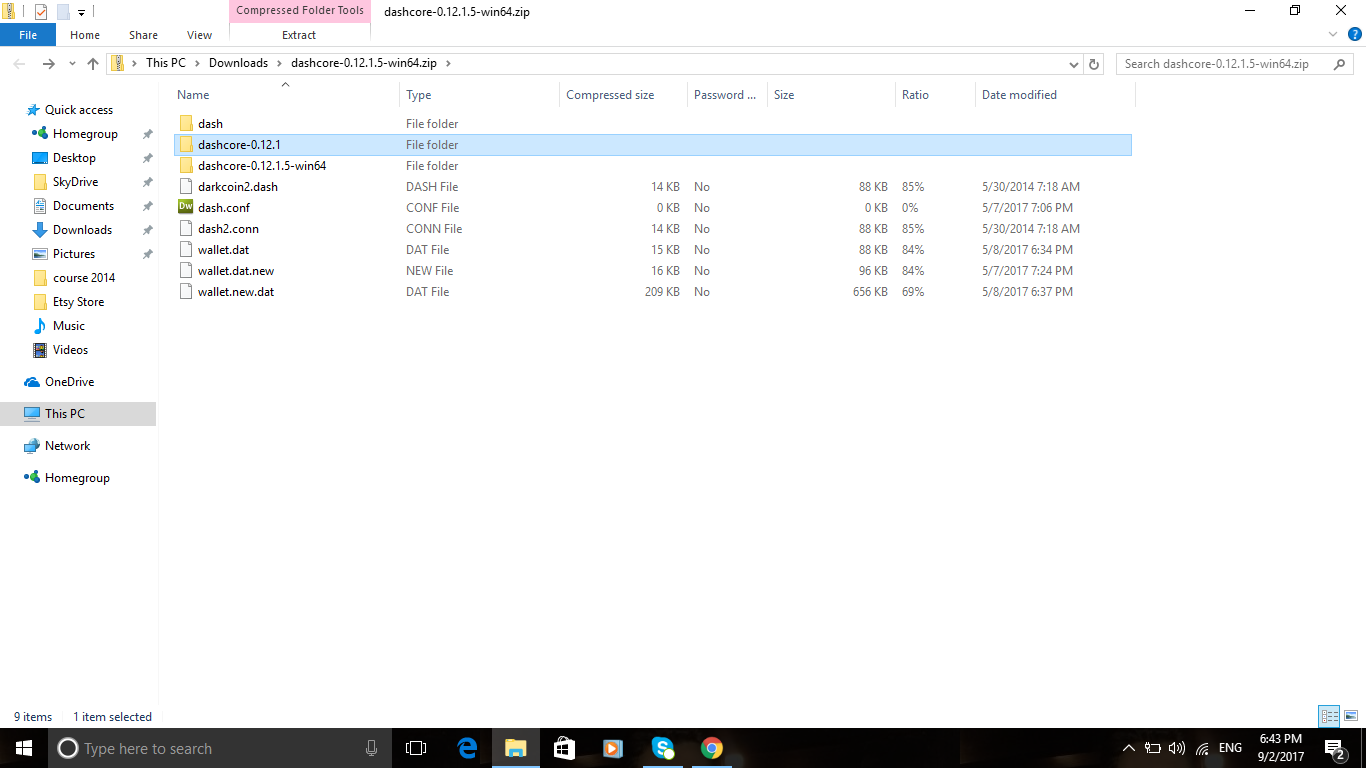Image resolution: width=1366 pixels, height=768 pixels.
Task: Open the Share ribbon tab
Action: pyautogui.click(x=143, y=35)
